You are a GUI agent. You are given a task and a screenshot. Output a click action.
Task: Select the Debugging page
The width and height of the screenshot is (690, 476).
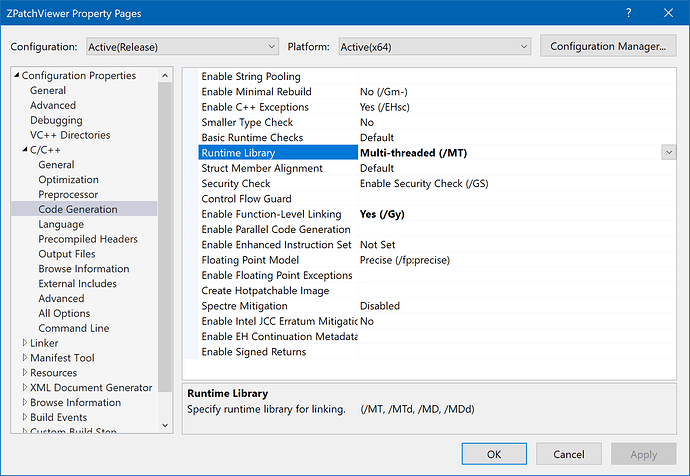pyautogui.click(x=56, y=120)
